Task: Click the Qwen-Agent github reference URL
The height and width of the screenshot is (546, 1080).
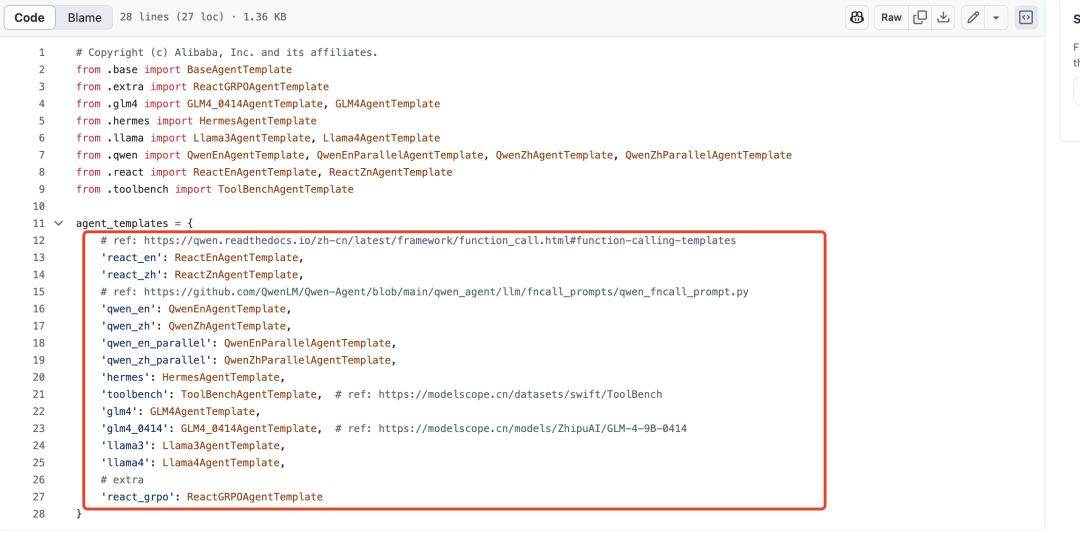Action: pyautogui.click(x=446, y=292)
